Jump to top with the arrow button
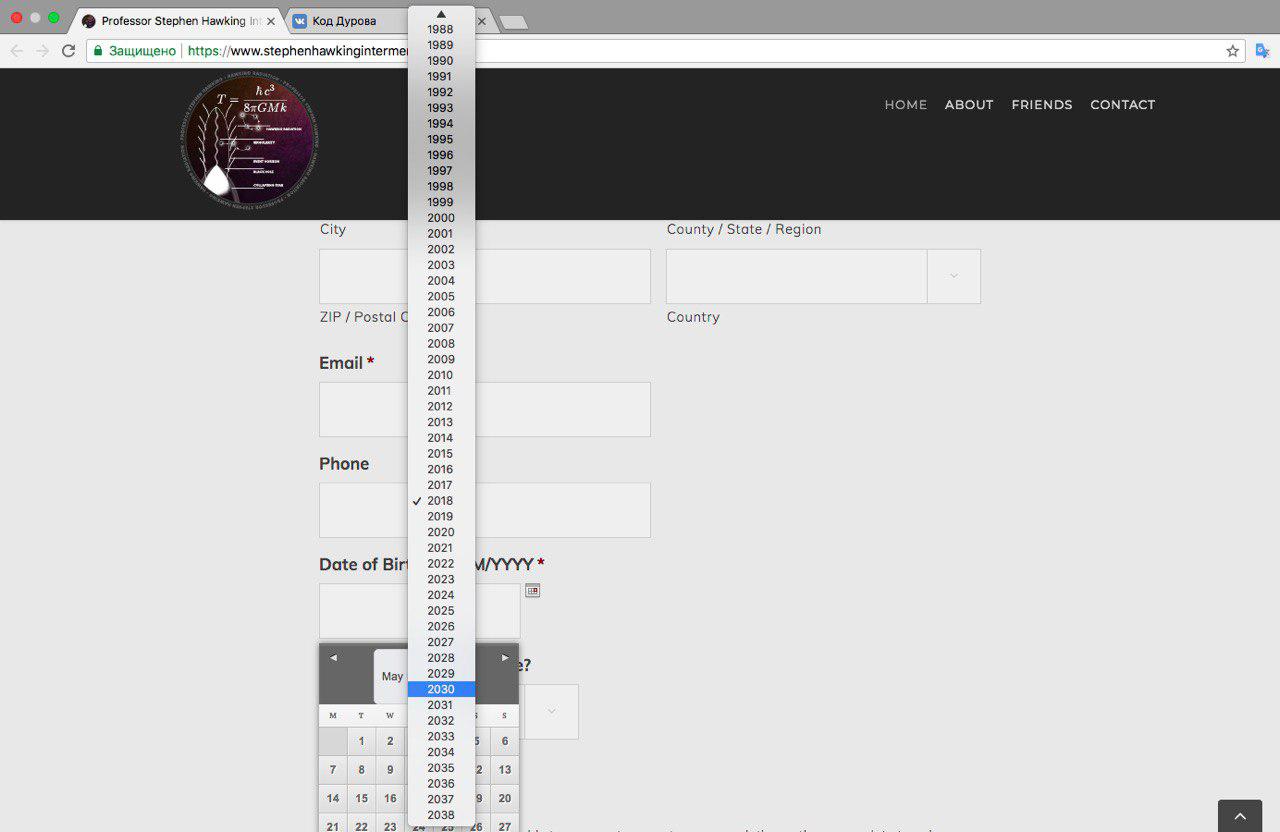This screenshot has height=832, width=1280. coord(1240,816)
